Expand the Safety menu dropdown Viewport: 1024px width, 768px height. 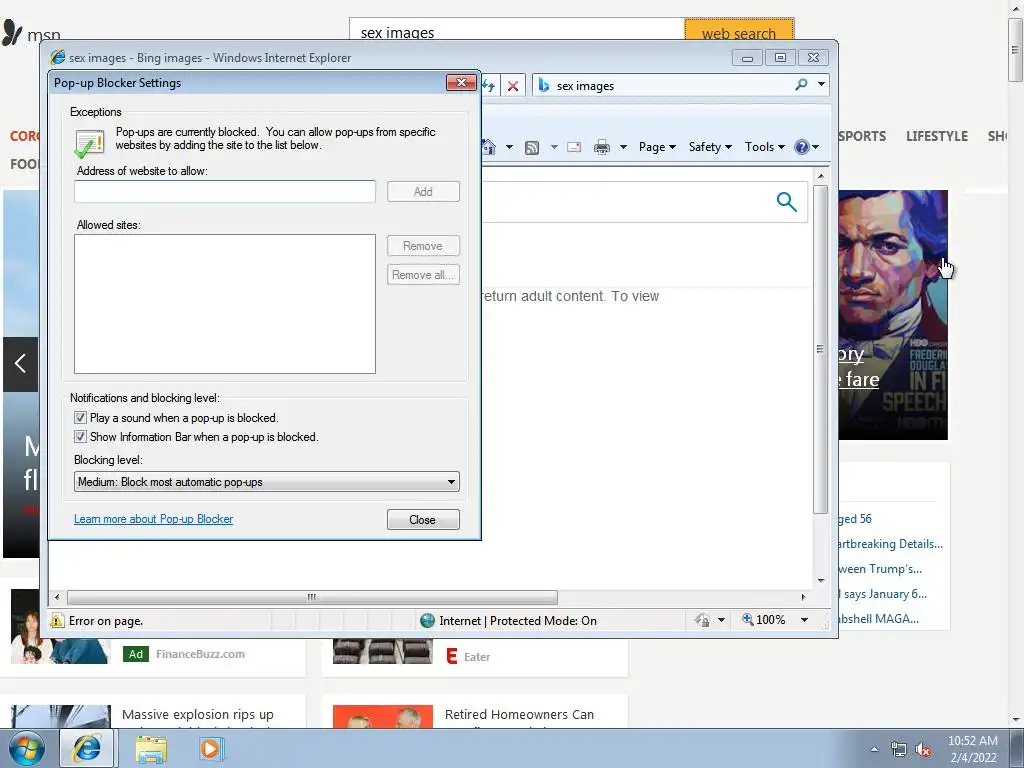click(710, 147)
